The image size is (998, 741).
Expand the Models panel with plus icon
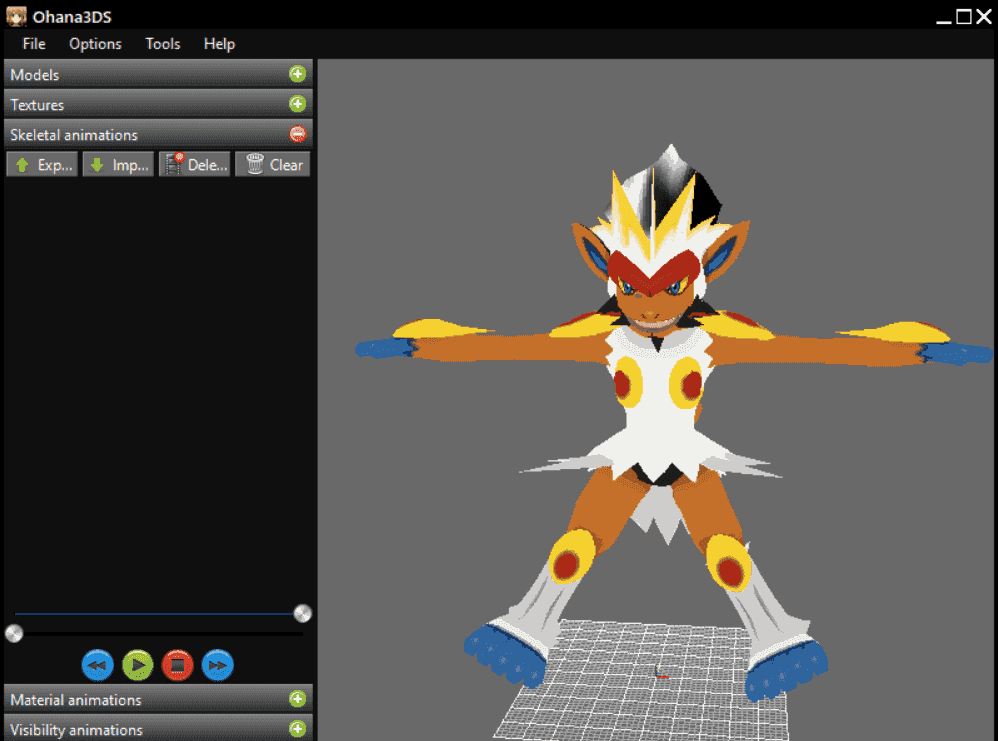tap(297, 74)
